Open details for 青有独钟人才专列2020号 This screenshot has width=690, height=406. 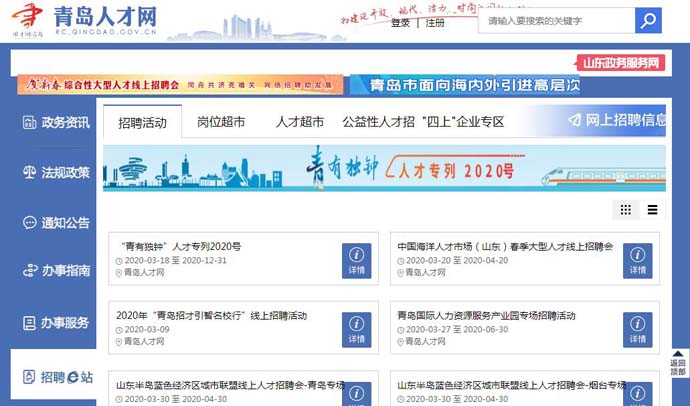357,260
